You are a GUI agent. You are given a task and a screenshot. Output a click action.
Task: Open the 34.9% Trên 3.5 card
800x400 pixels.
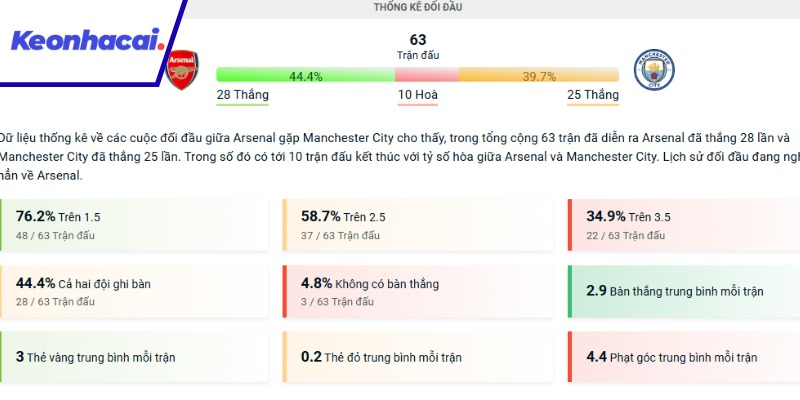point(683,225)
